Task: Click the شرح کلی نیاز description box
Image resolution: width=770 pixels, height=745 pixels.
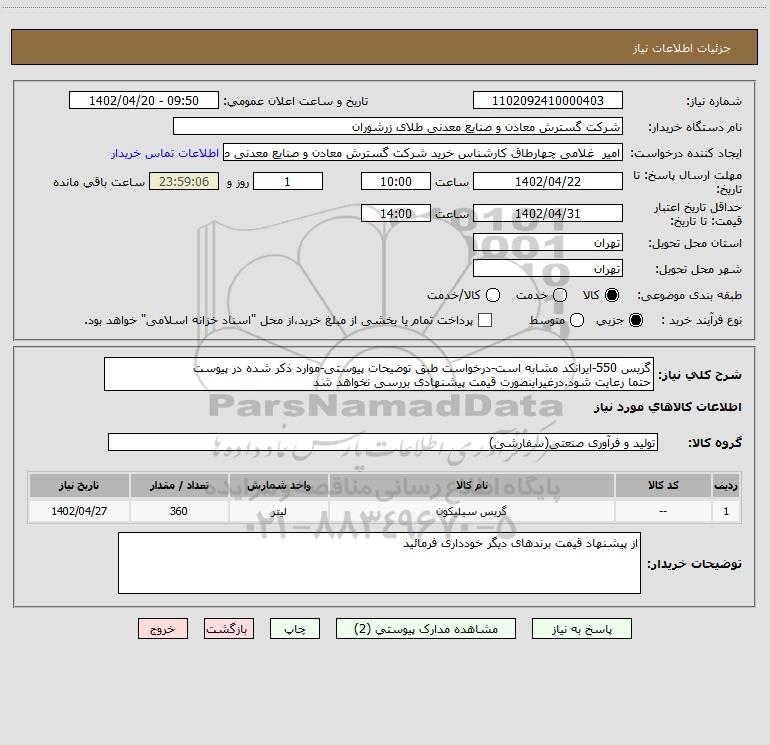Action: coord(379,374)
